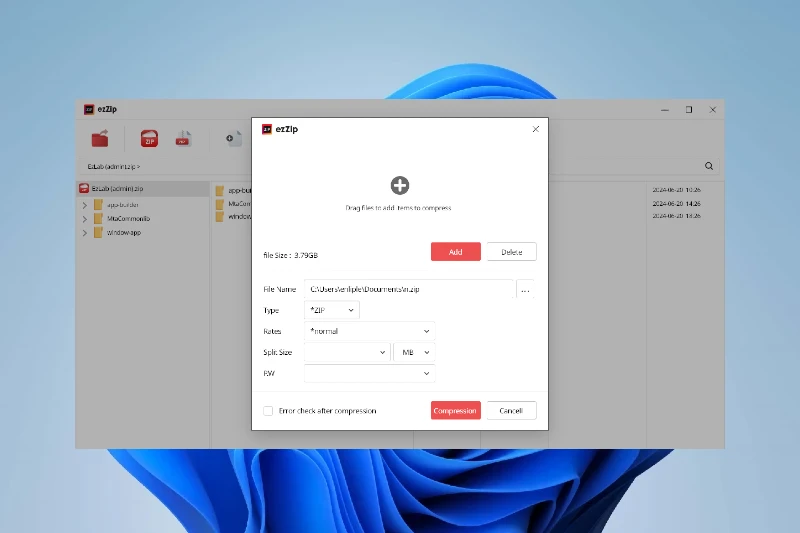This screenshot has height=533, width=800.
Task: Click the File Name path input field
Action: 408,289
